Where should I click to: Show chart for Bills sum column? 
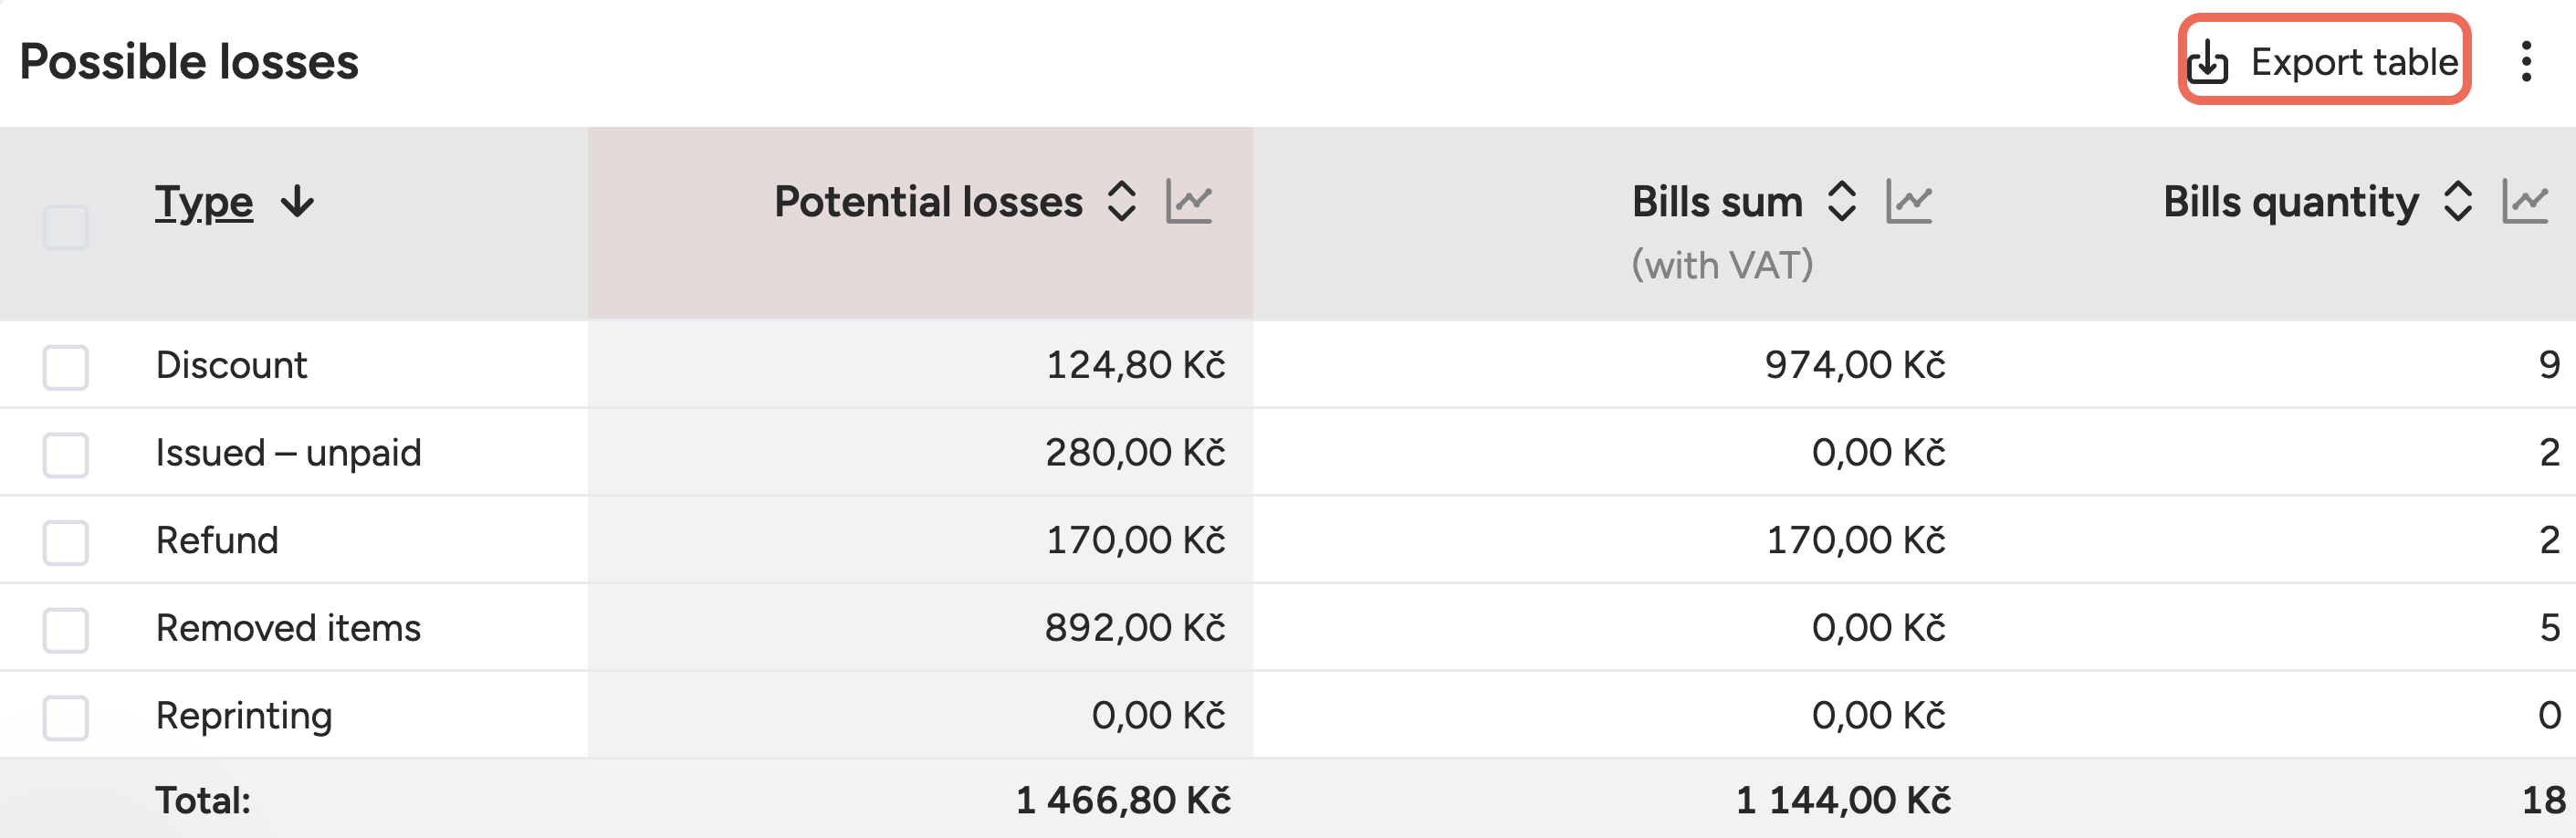[1908, 202]
